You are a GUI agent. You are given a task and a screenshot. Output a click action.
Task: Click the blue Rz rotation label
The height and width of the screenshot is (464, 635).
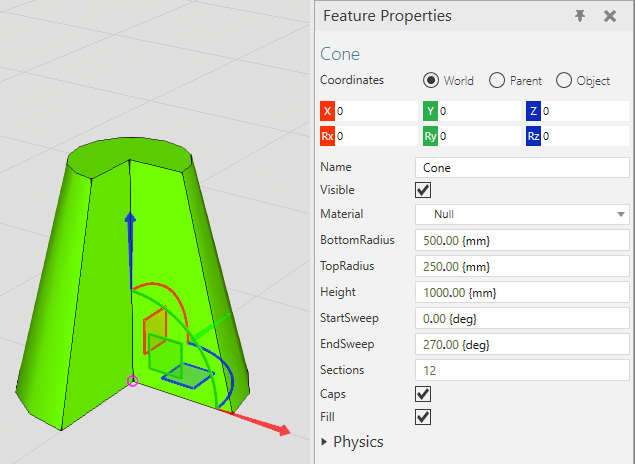pyautogui.click(x=533, y=135)
